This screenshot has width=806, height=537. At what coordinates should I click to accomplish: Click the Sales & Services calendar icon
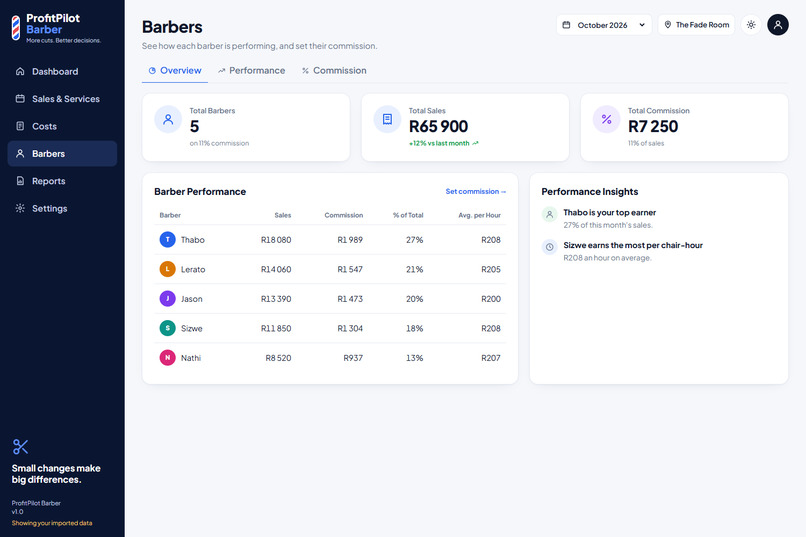[20, 99]
